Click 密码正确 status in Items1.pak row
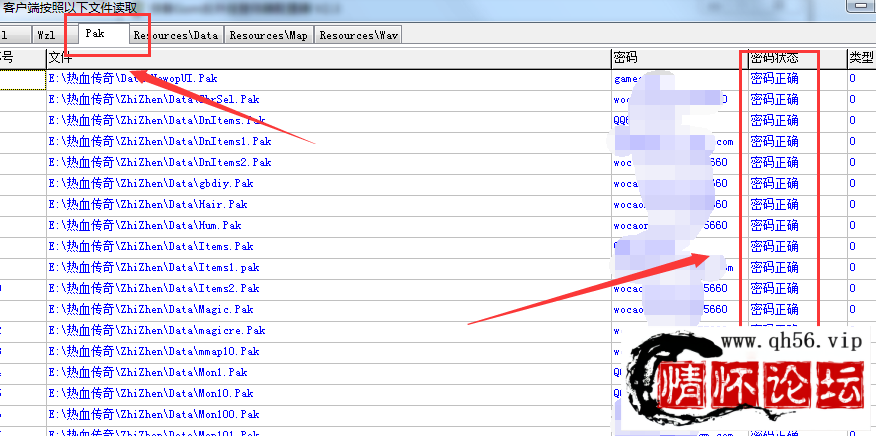This screenshot has height=436, width=876. 774,268
